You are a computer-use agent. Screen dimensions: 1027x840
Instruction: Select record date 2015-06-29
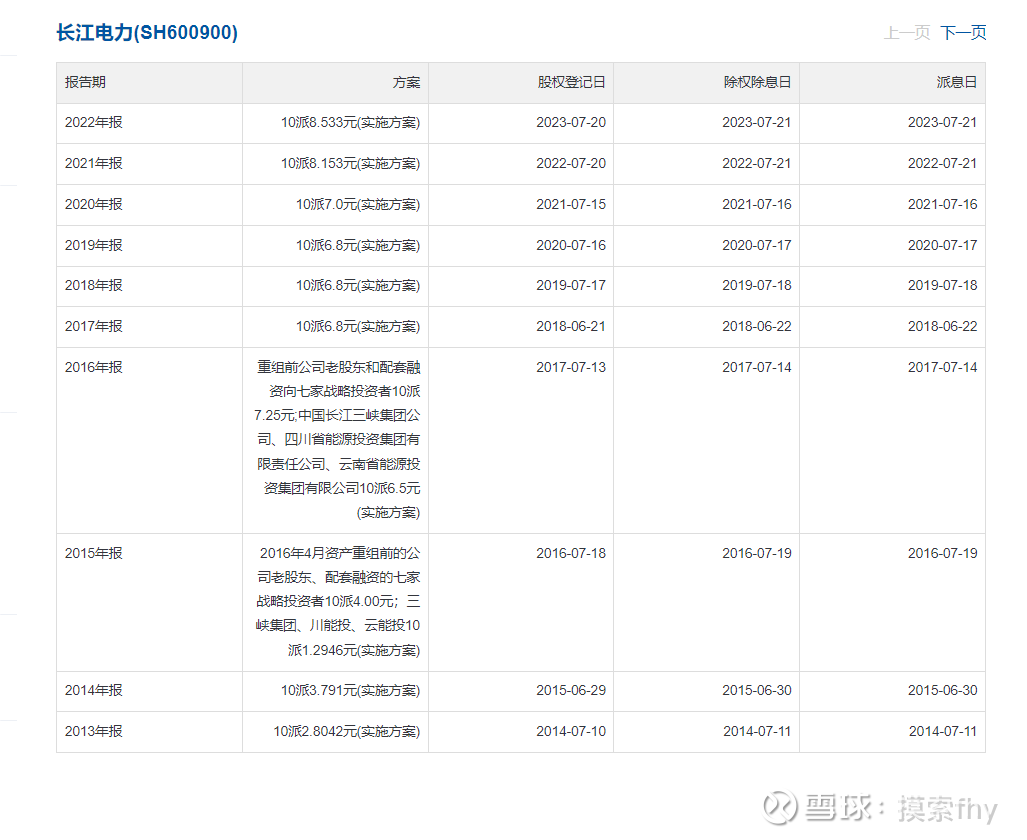(x=571, y=691)
